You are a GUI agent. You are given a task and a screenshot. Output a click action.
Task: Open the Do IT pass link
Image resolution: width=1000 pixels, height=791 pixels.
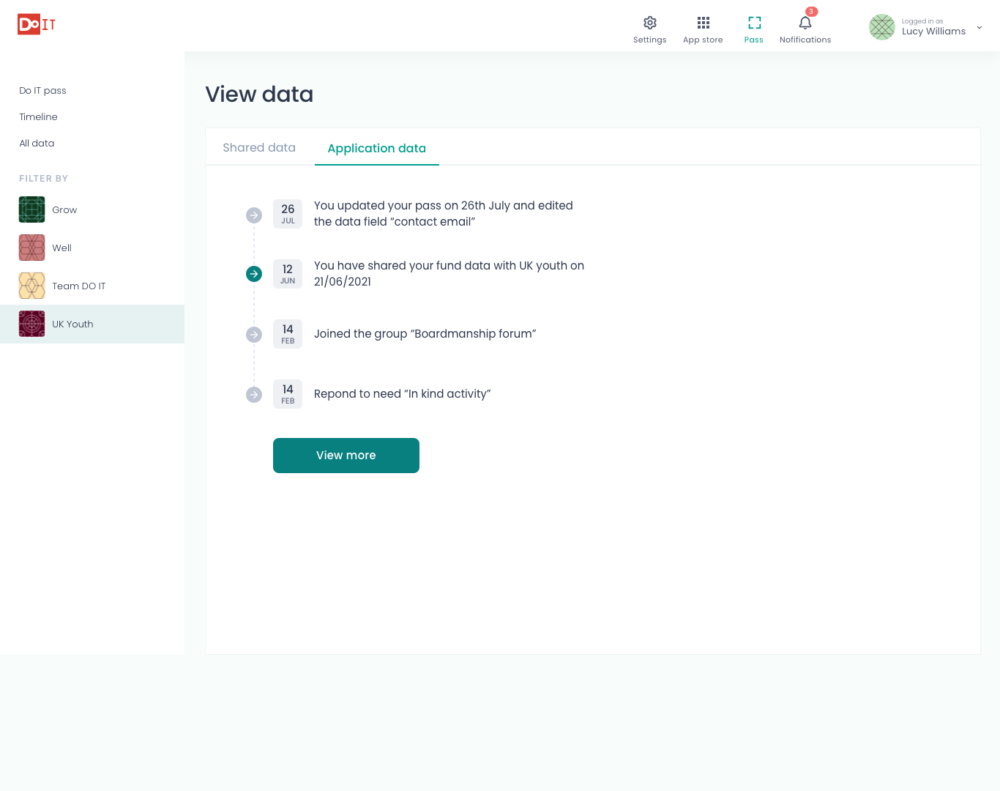[x=43, y=91]
